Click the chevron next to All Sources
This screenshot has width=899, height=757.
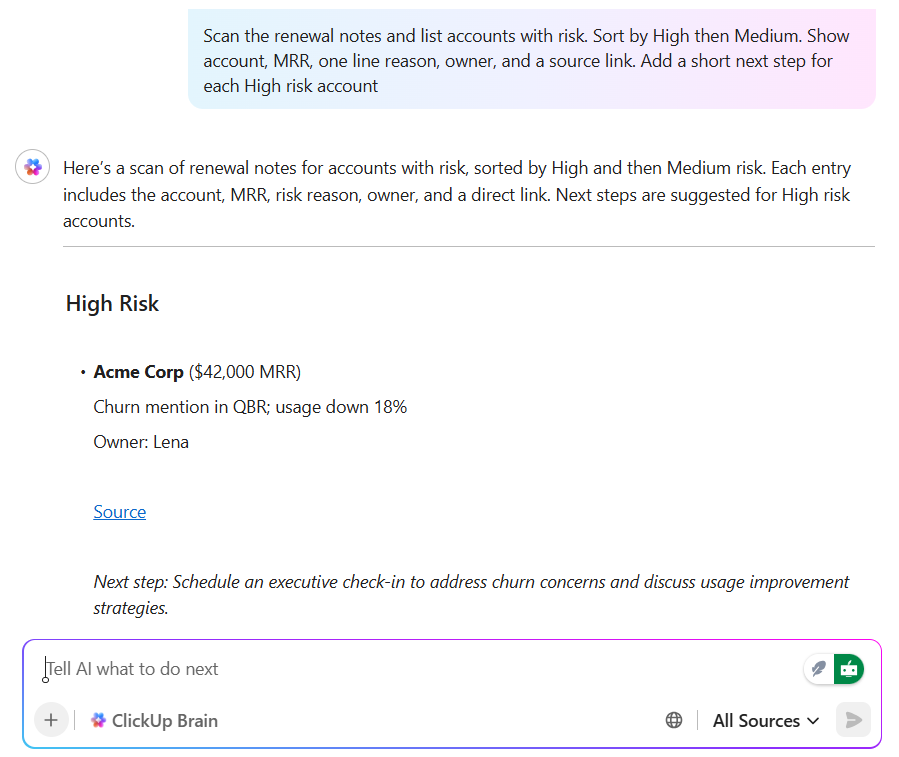(813, 721)
